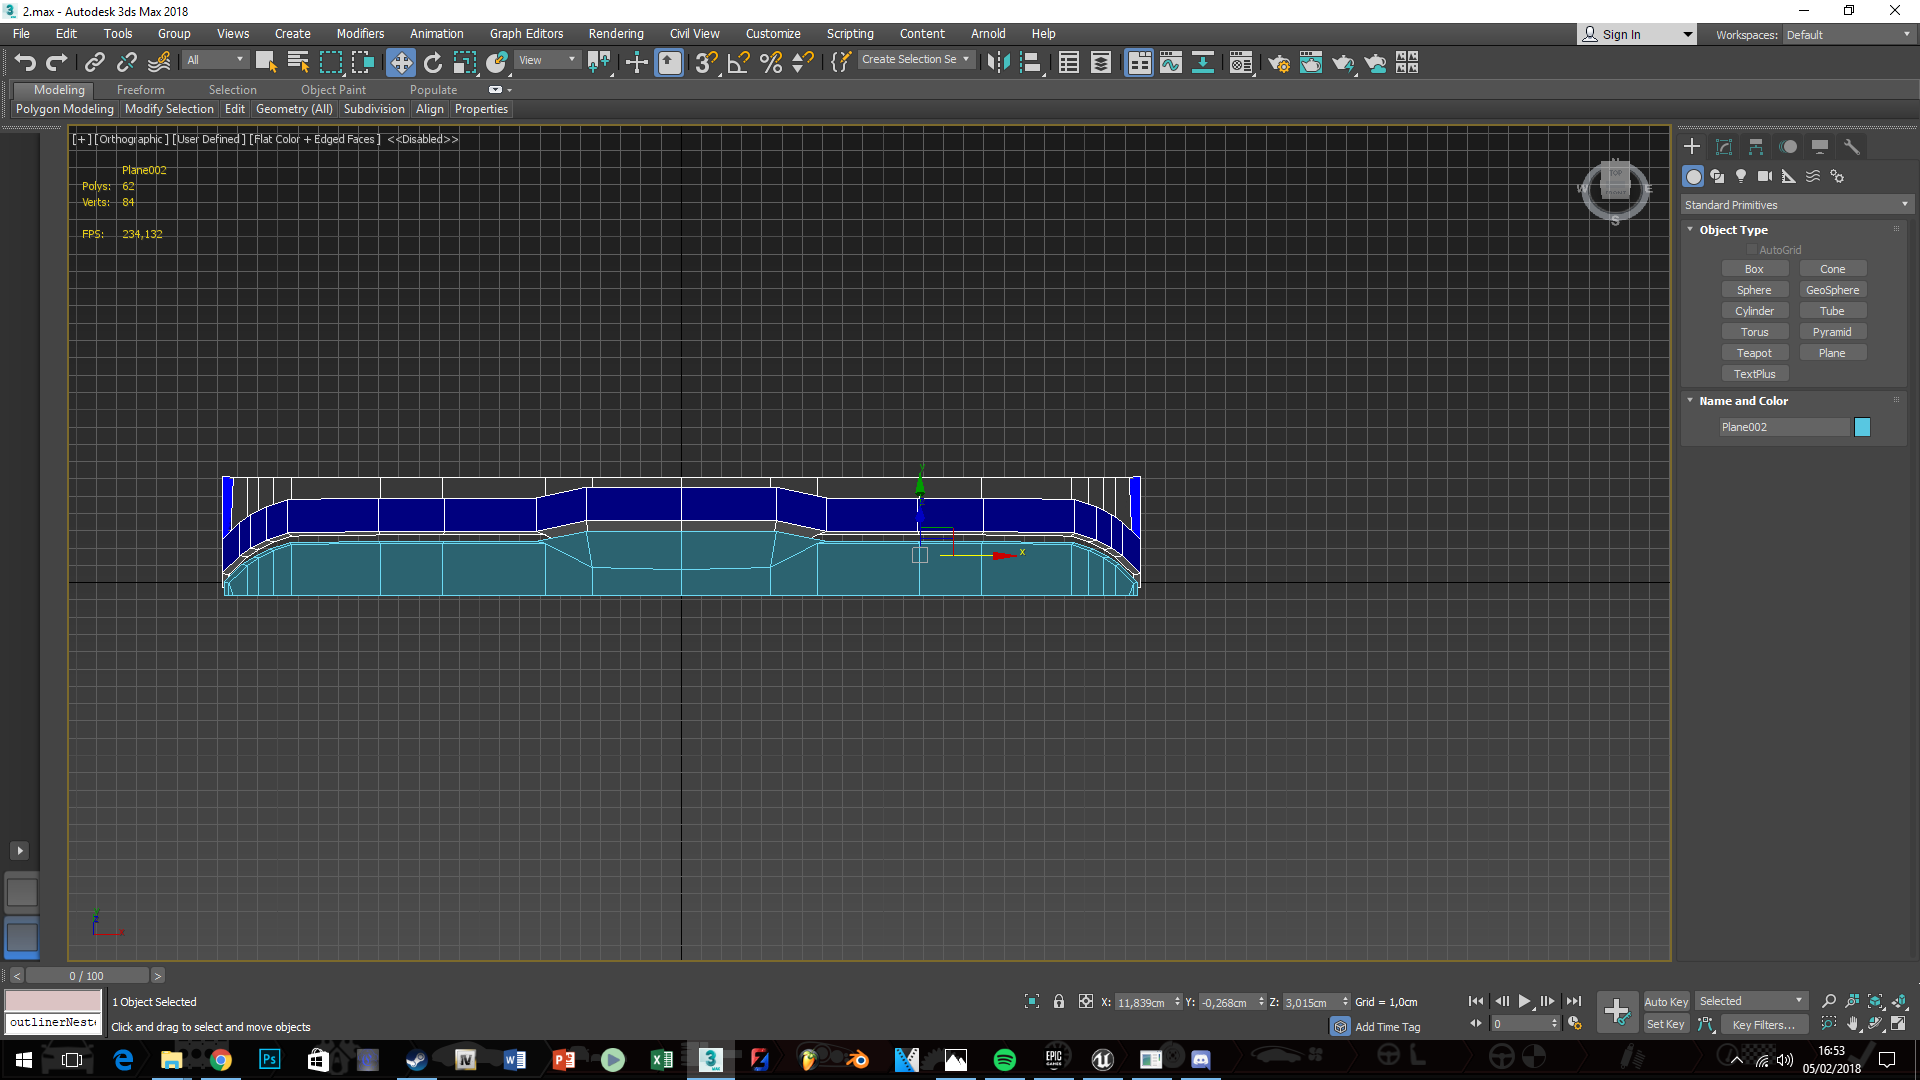Collapse the Object Type rollout
The image size is (1920, 1080).
(x=1733, y=230)
